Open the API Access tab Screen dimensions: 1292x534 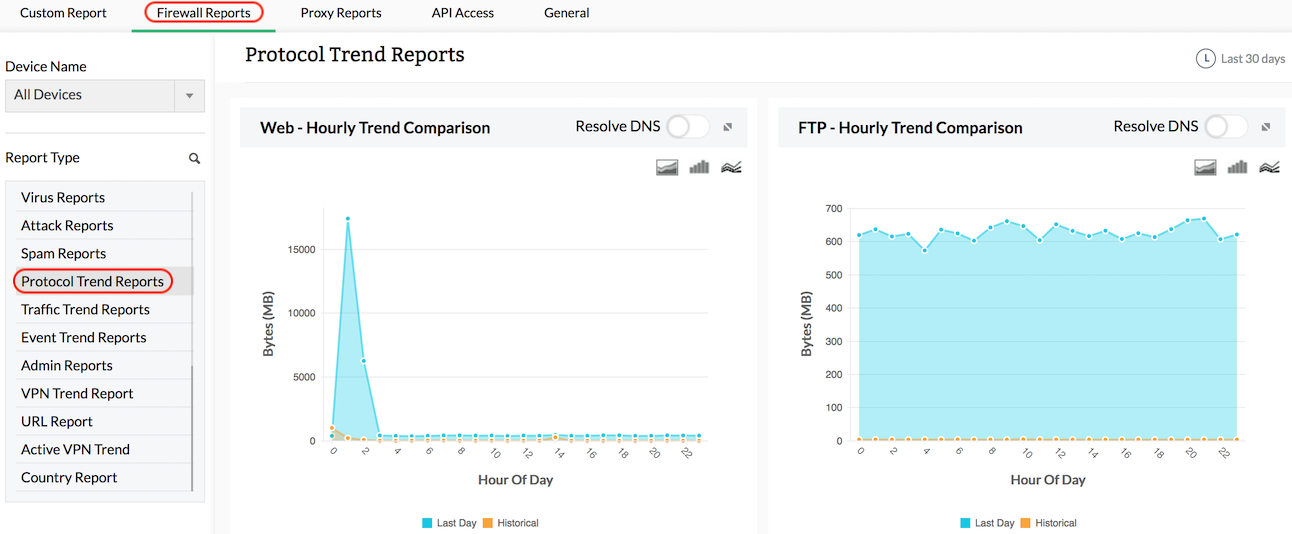point(462,13)
